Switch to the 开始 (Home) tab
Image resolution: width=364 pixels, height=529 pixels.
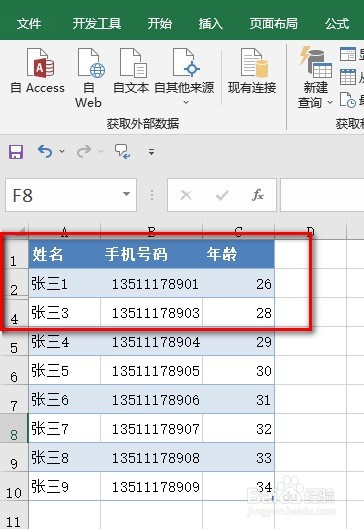tap(160, 24)
